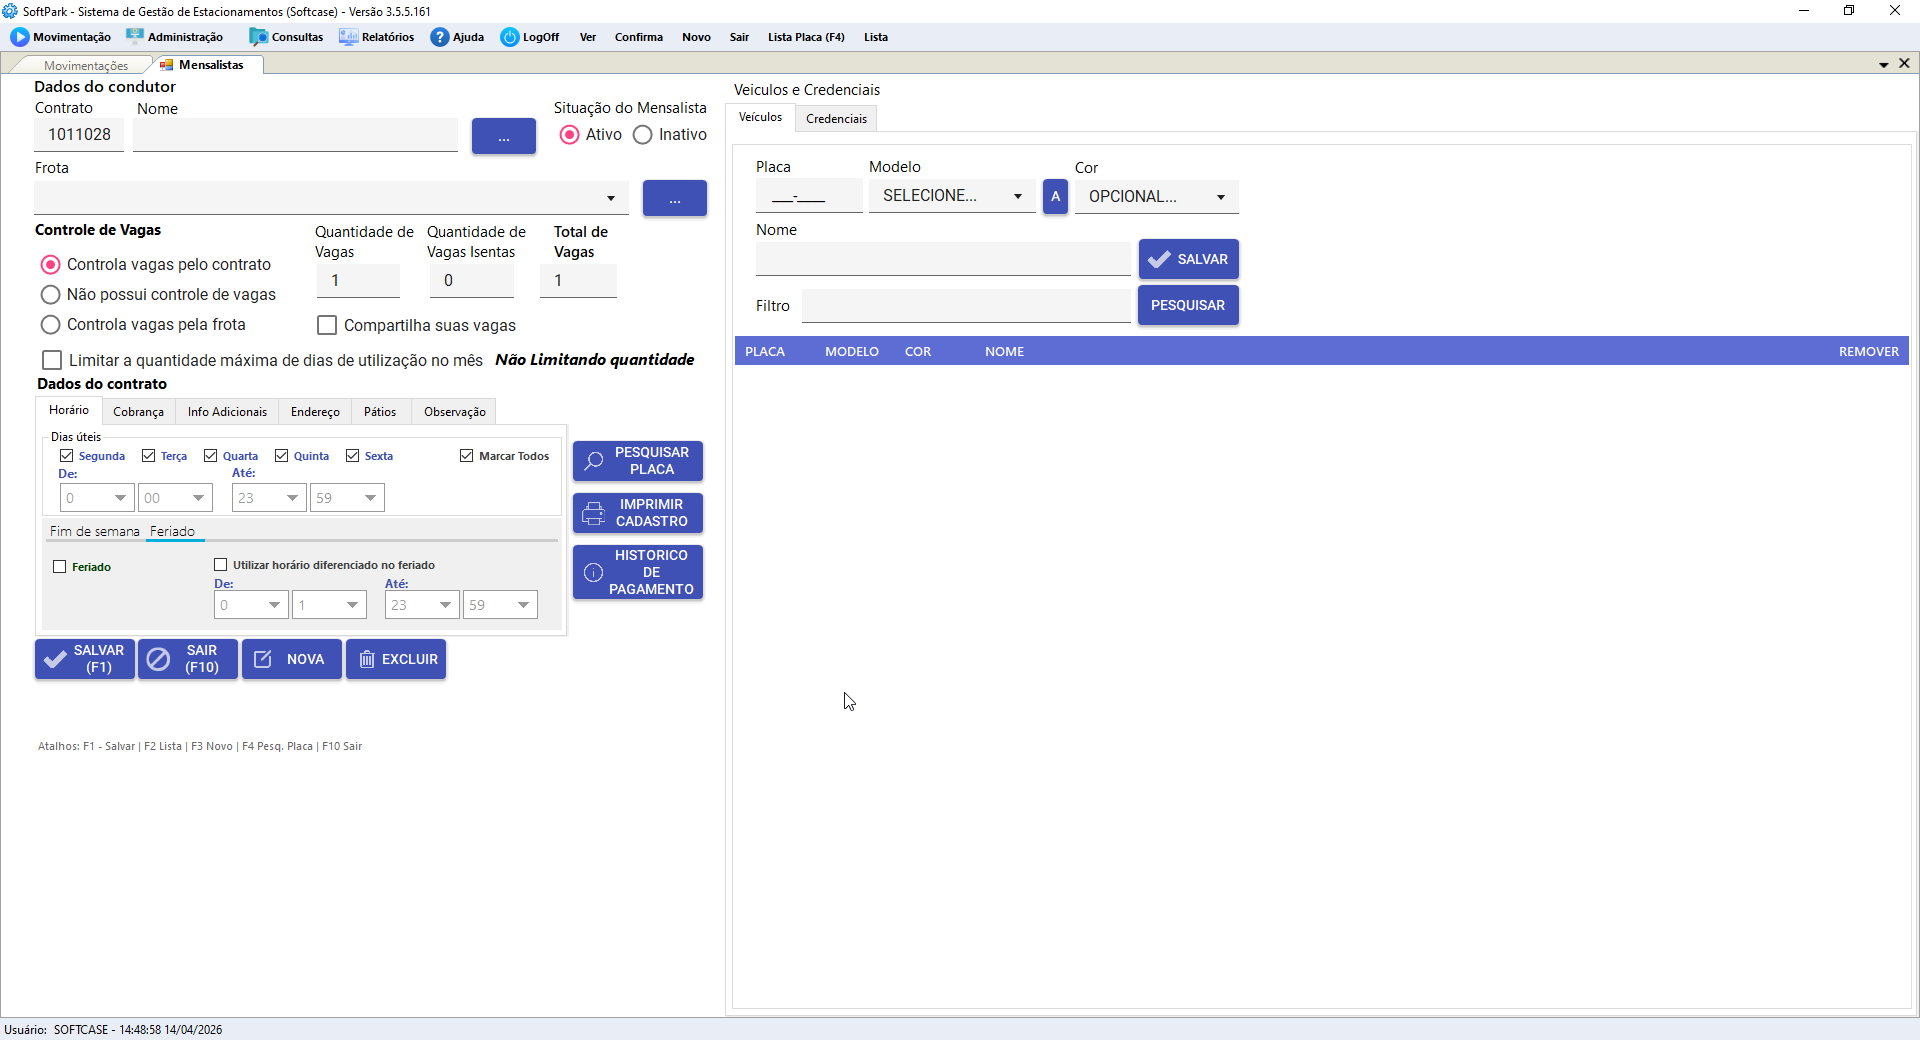Click magnifier icon on Pesquisar Placa
The width and height of the screenshot is (1920, 1040).
tap(594, 461)
